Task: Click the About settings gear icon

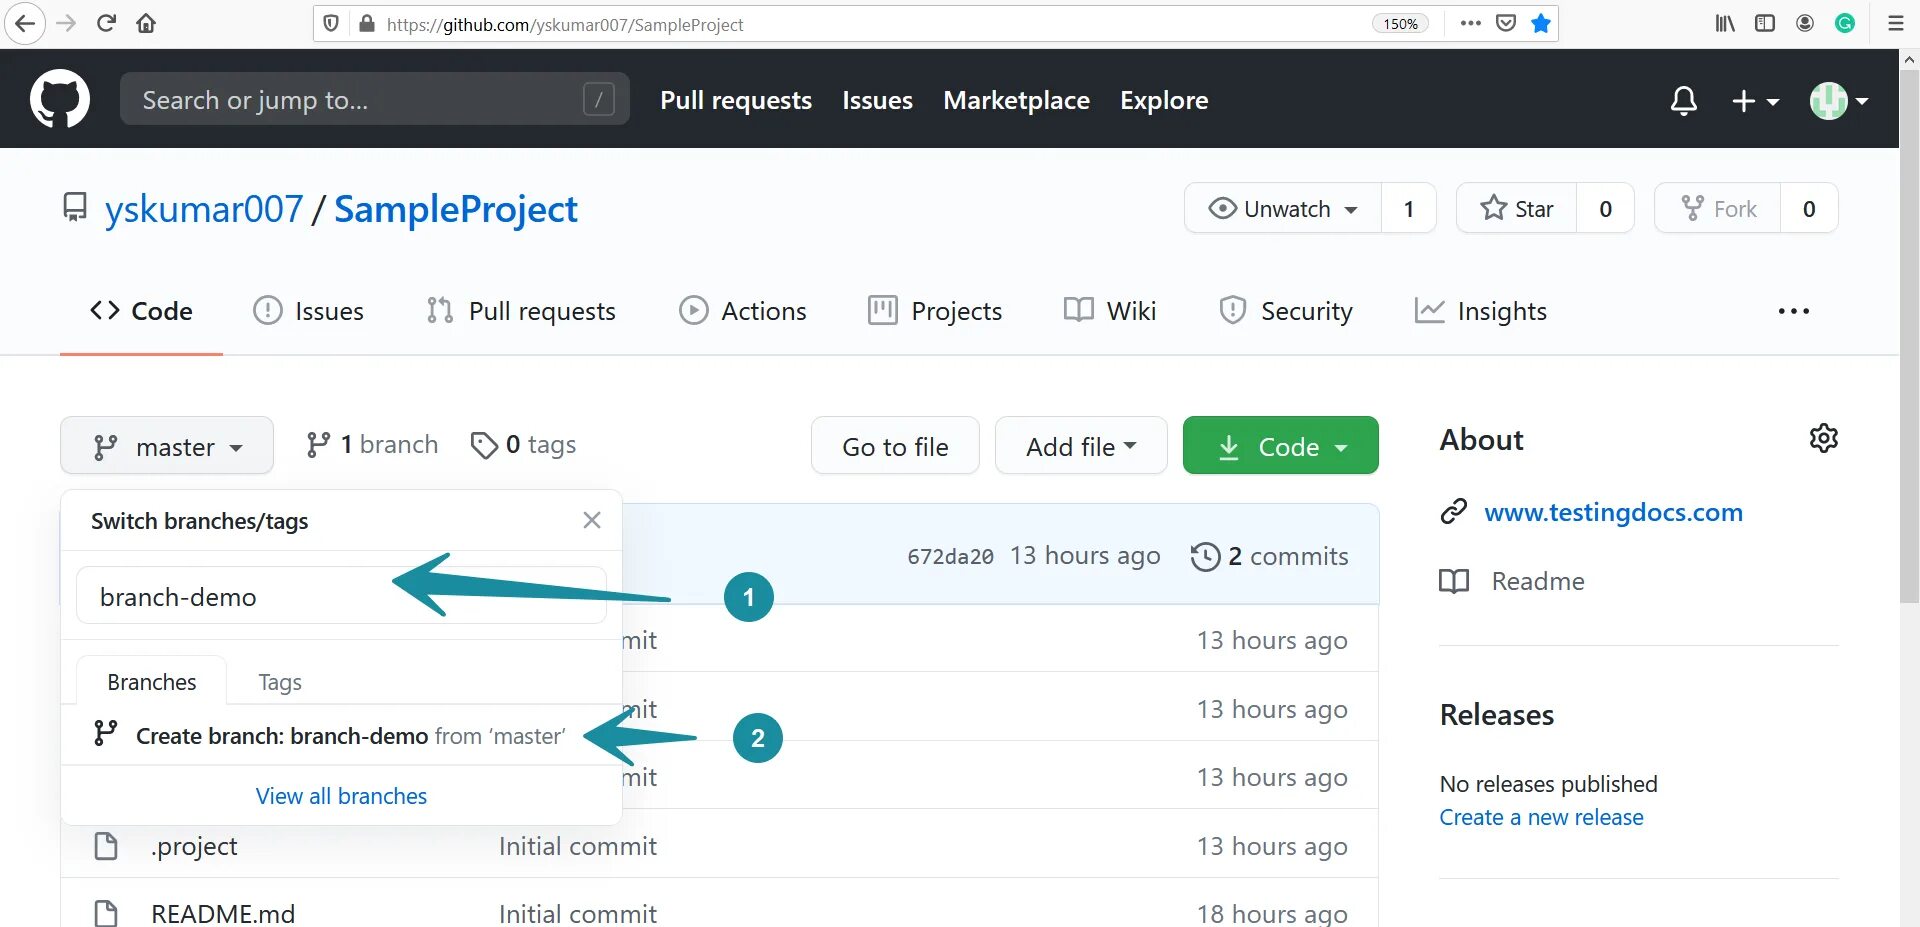Action: pos(1823,438)
